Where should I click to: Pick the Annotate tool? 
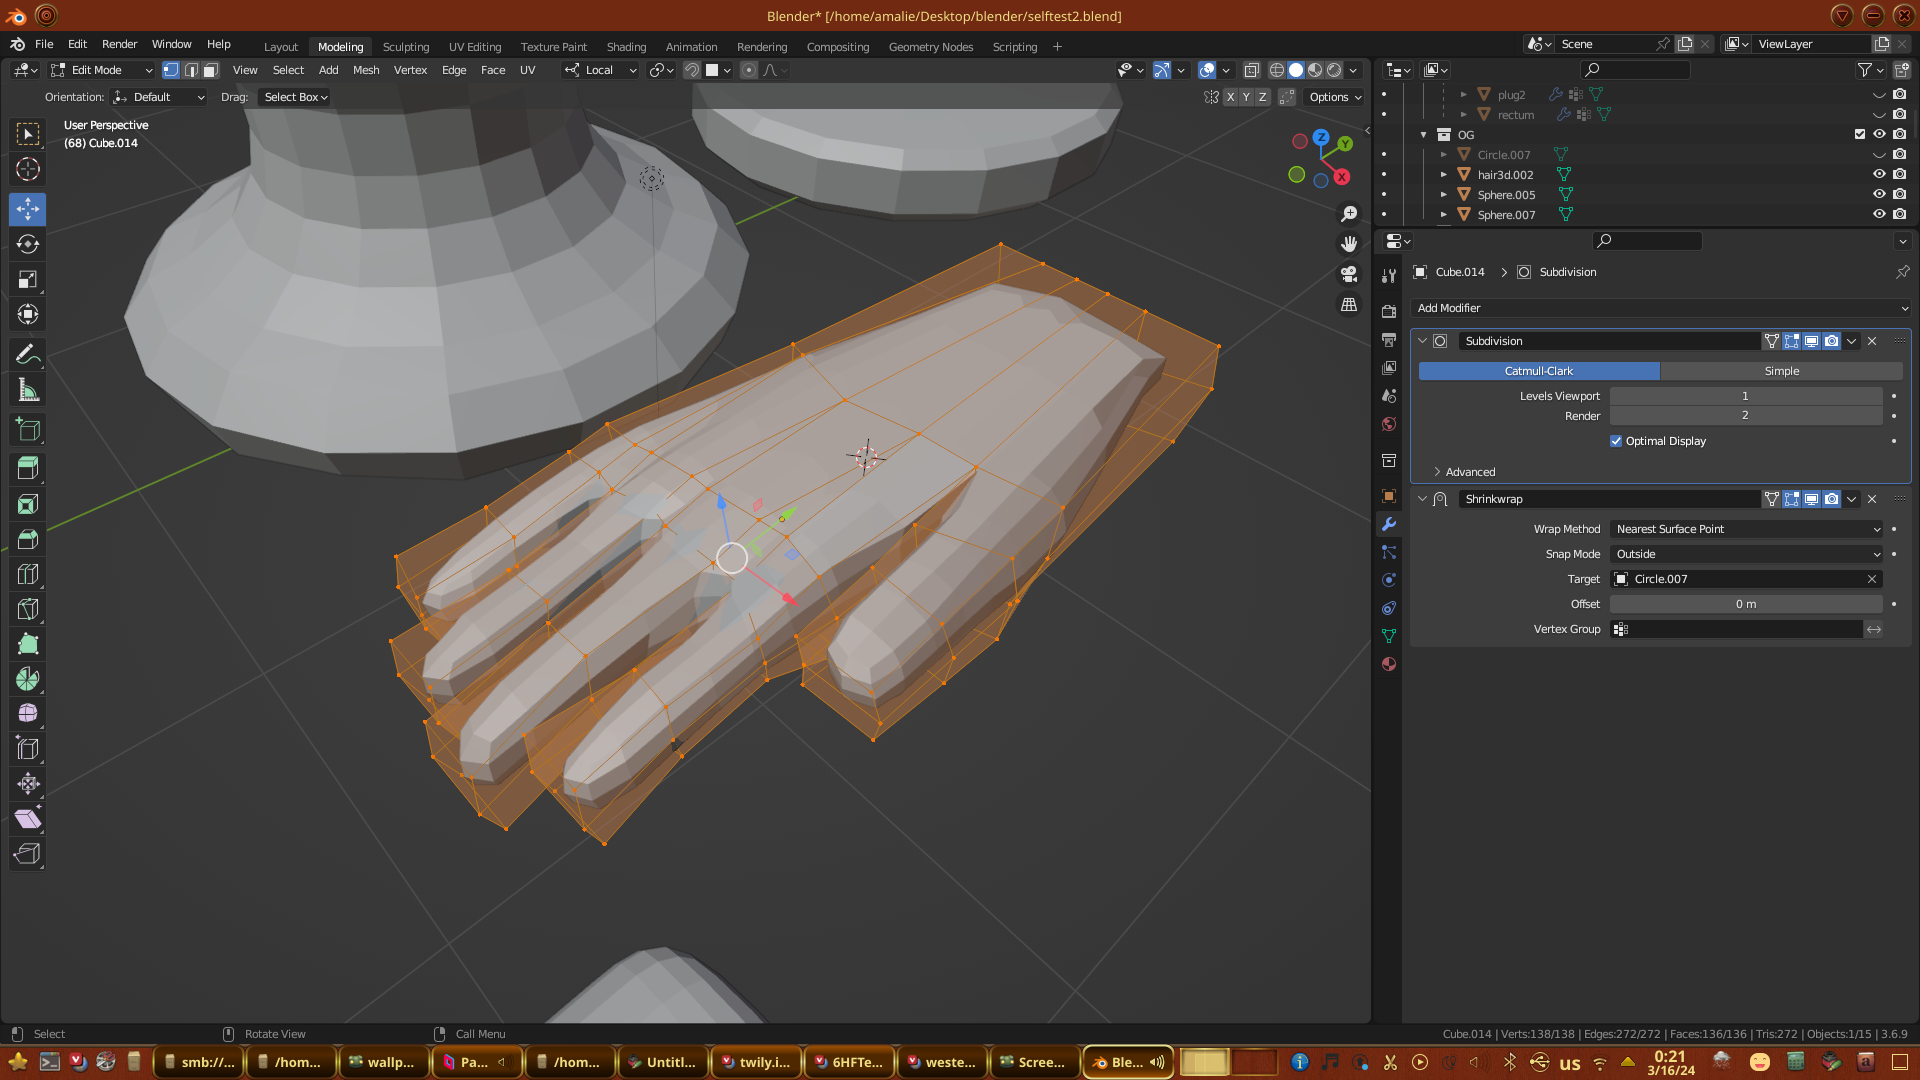point(28,354)
